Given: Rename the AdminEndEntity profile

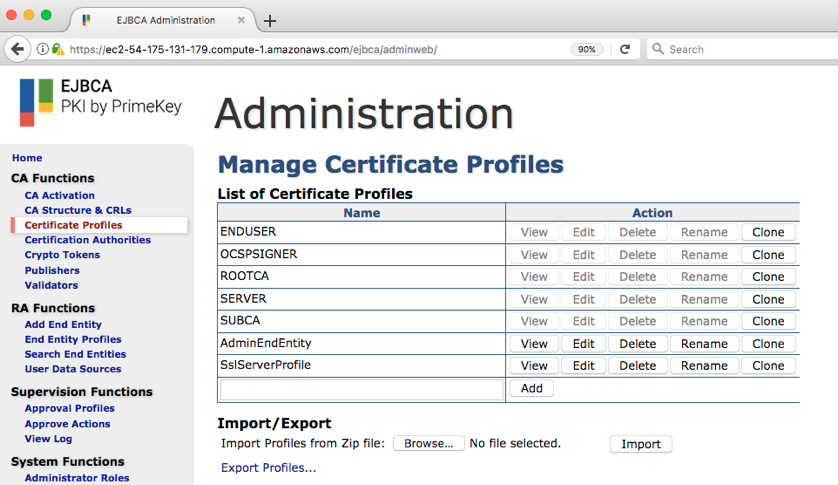Looking at the screenshot, I should tap(704, 344).
